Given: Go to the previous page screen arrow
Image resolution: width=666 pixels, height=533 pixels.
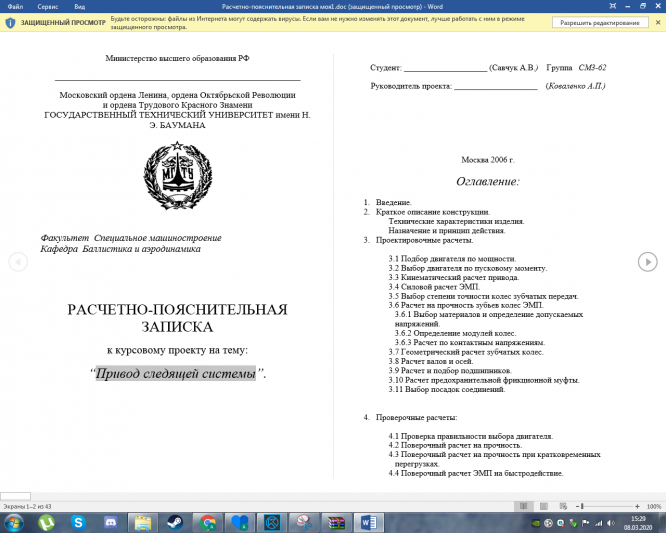Looking at the screenshot, I should (18, 262).
